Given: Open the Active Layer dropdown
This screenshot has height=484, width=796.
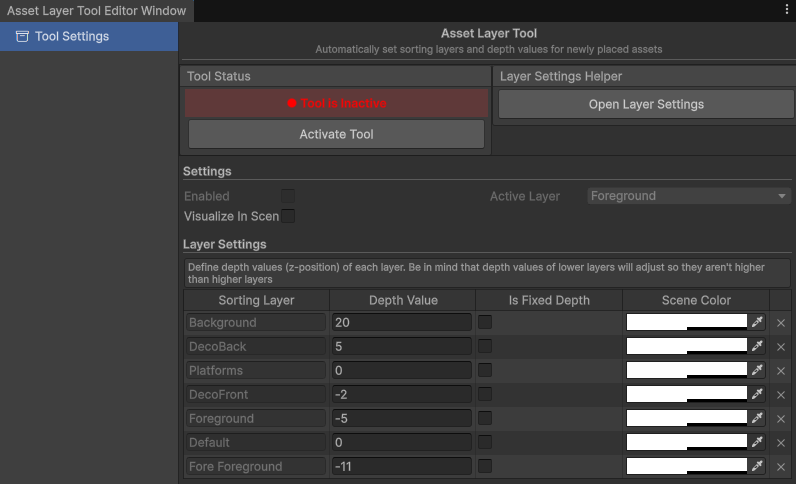Looking at the screenshot, I should (x=689, y=196).
